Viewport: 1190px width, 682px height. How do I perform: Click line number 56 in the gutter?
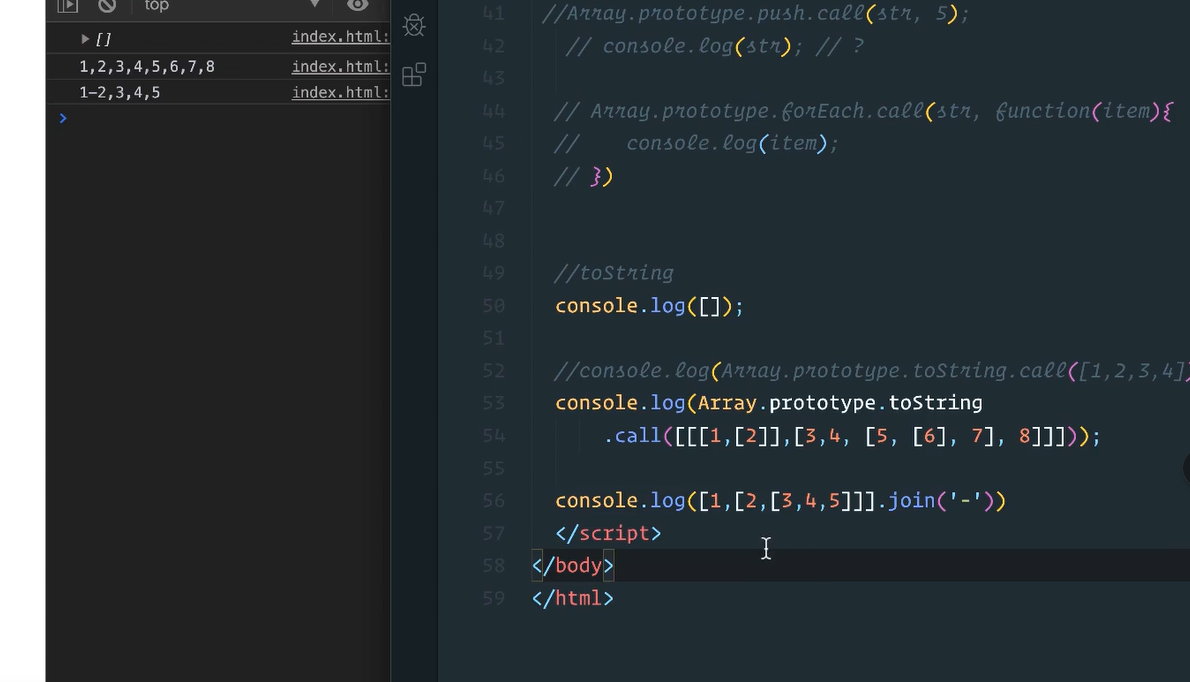(493, 501)
